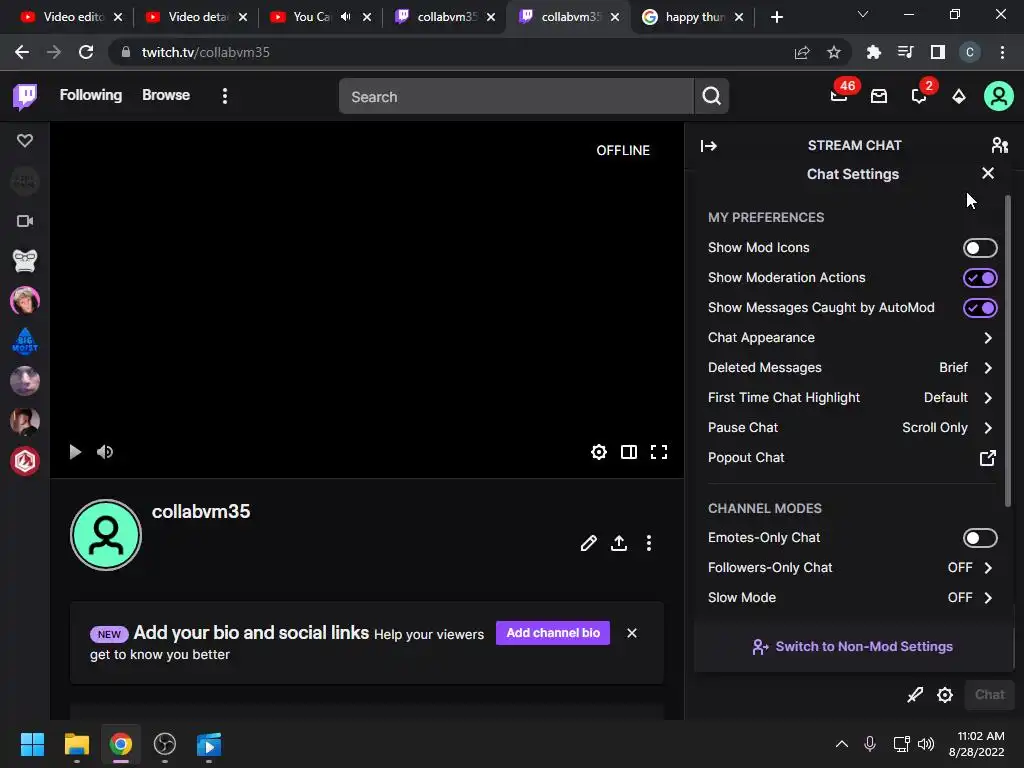Open video player settings gear
This screenshot has height=768, width=1024.
click(x=598, y=452)
